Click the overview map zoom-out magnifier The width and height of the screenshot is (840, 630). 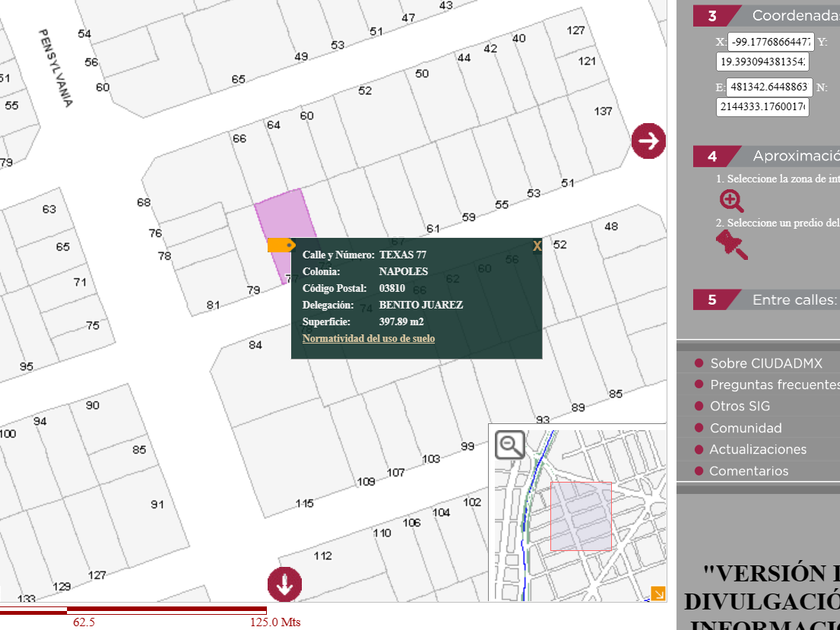pos(510,444)
